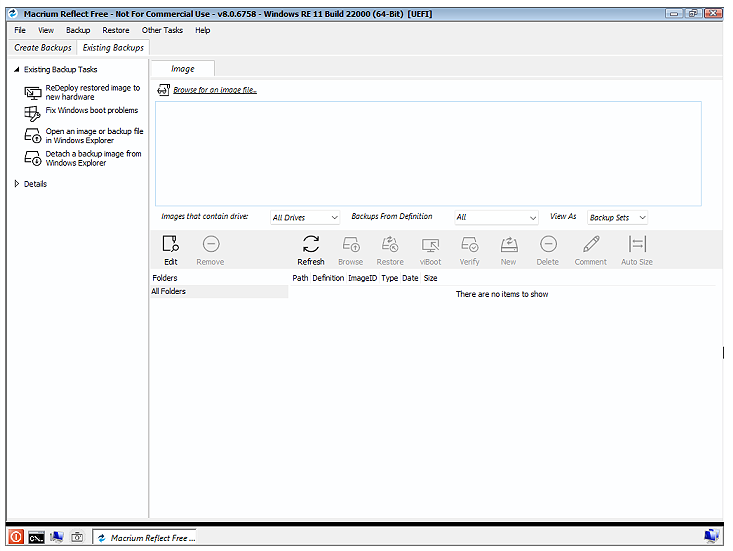Viewport: 733px width, 551px height.
Task: Click the ImageID column header
Action: pos(362,278)
